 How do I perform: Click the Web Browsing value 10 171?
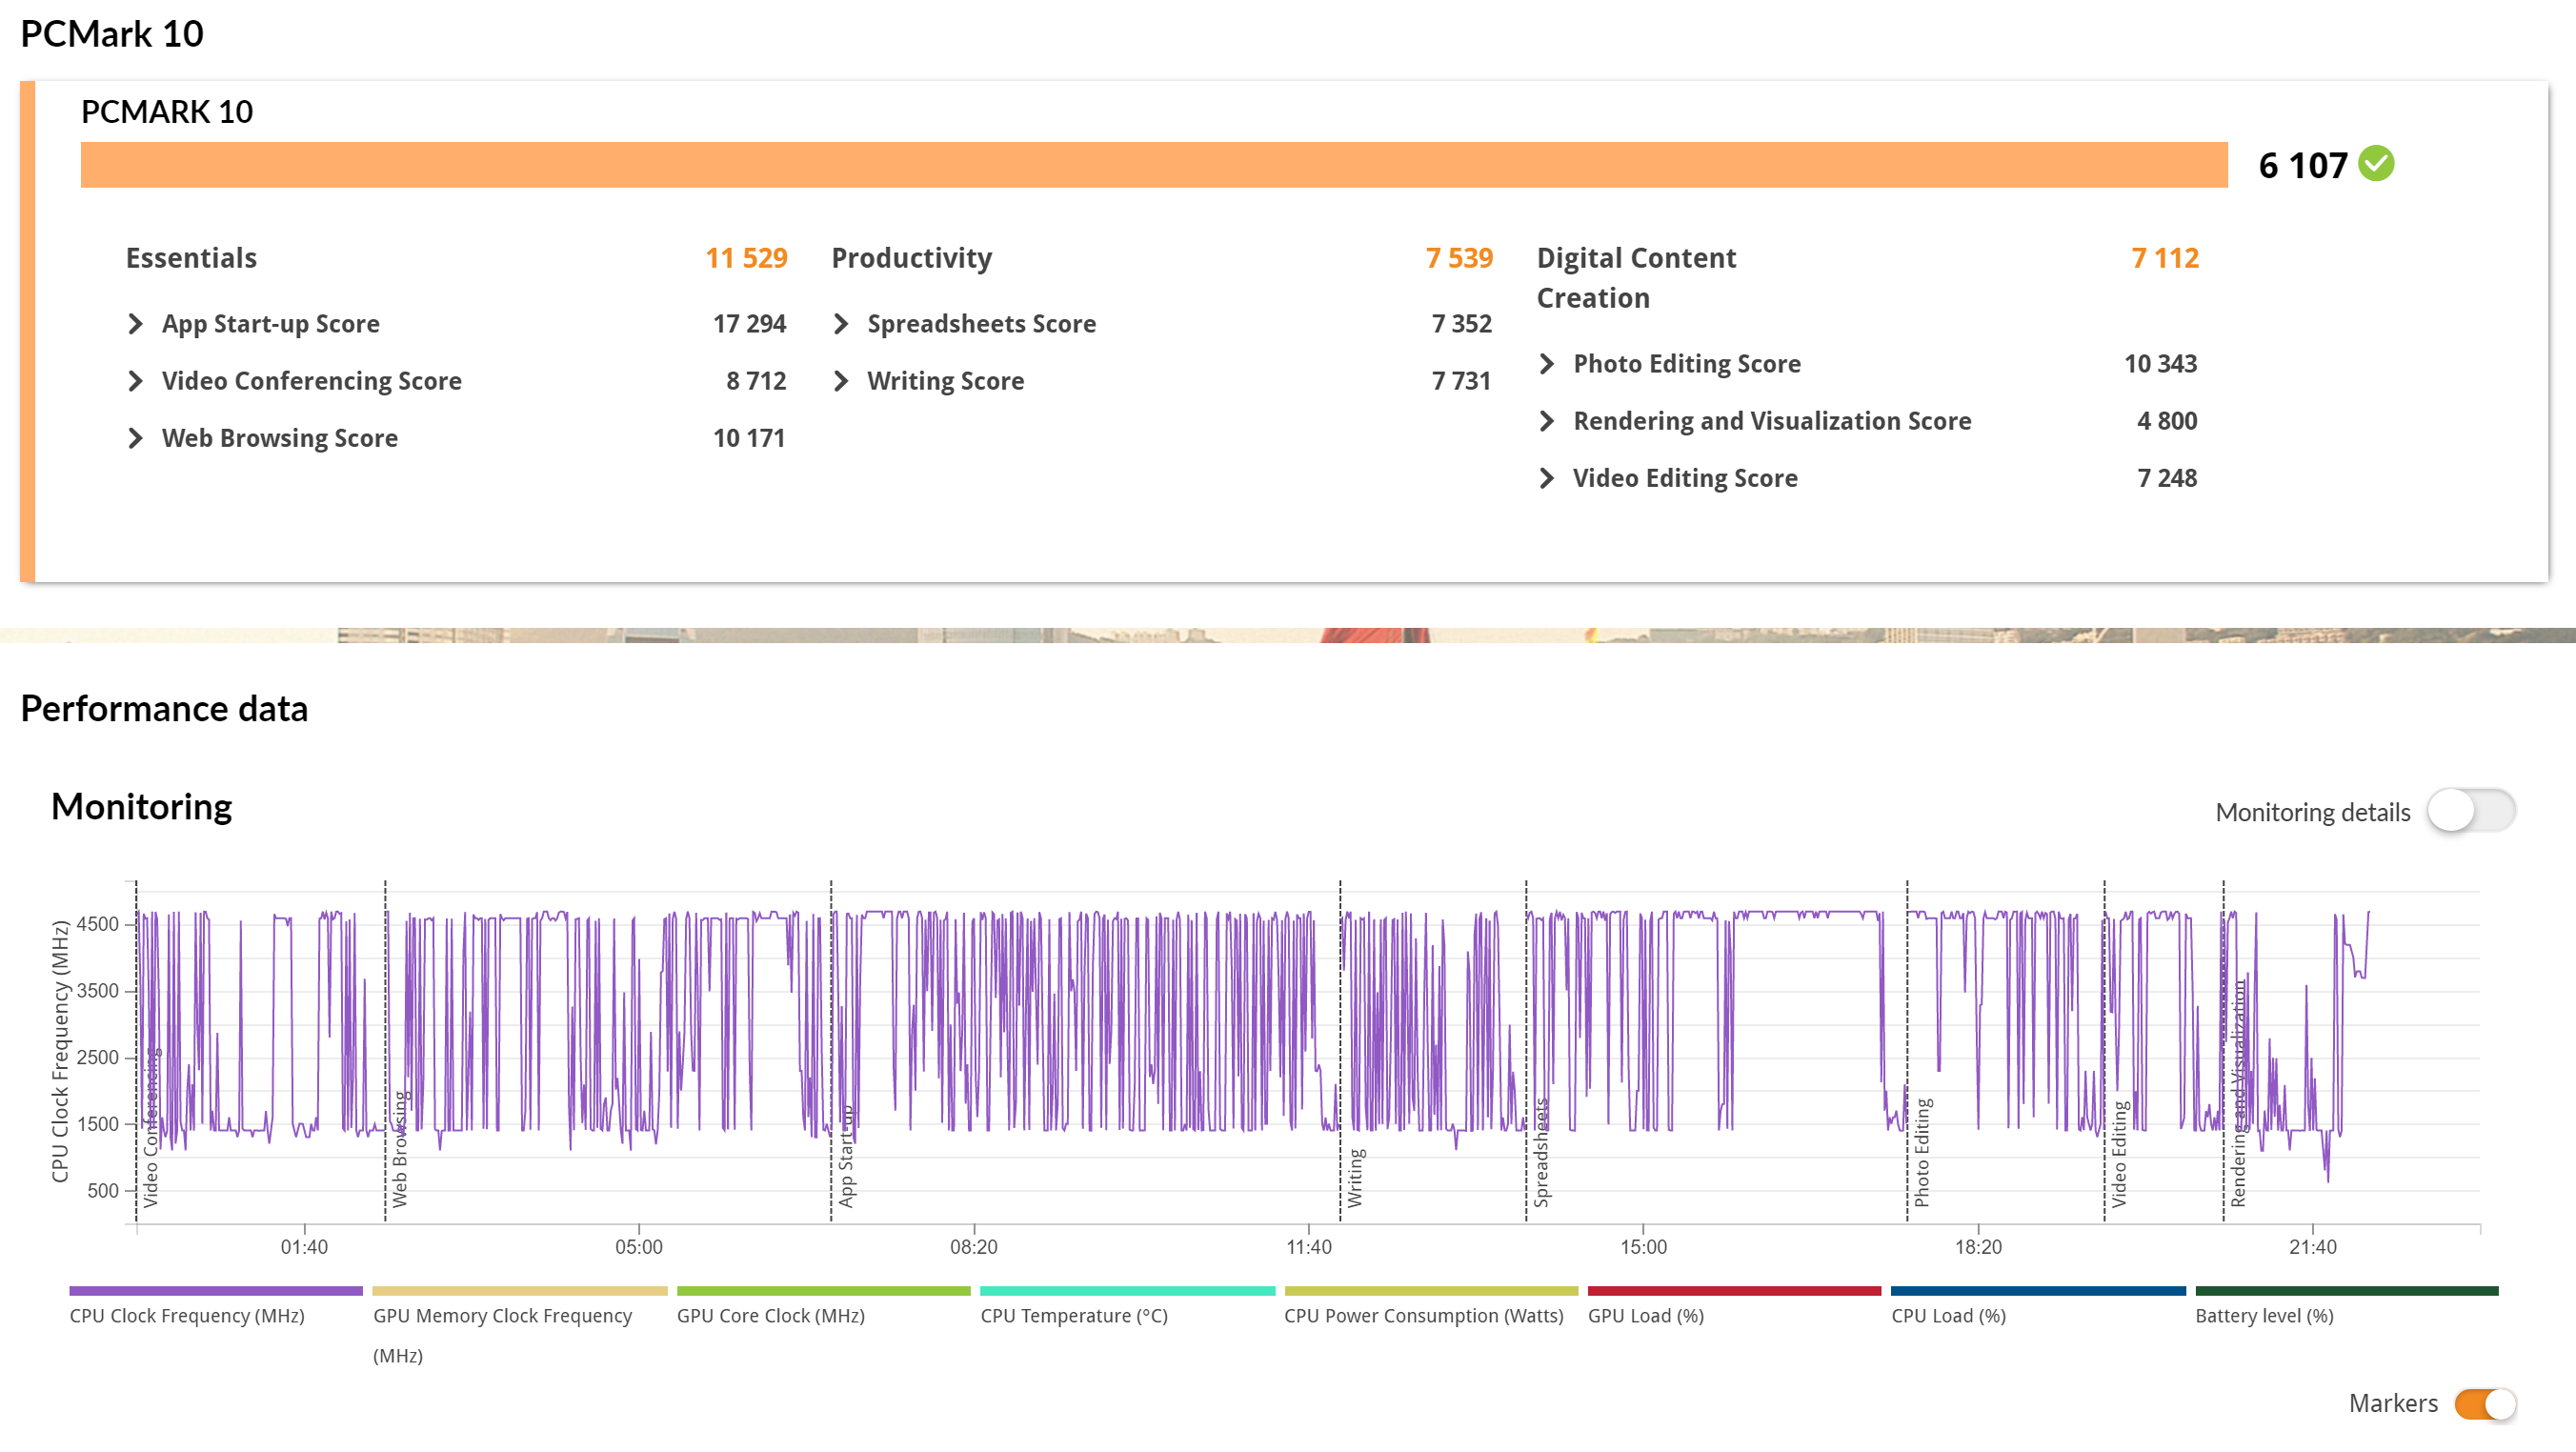pyautogui.click(x=749, y=438)
